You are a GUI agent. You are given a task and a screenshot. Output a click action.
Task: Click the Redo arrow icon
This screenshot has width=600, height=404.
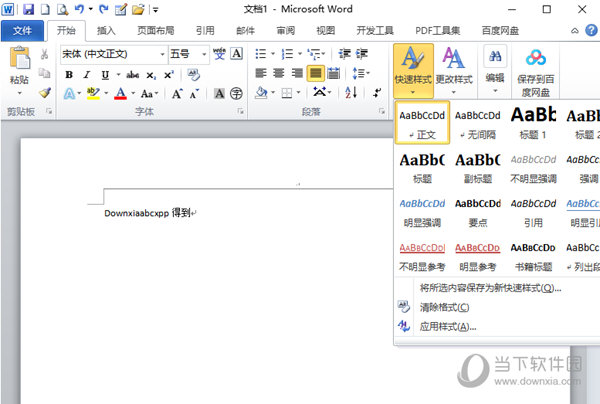click(103, 9)
